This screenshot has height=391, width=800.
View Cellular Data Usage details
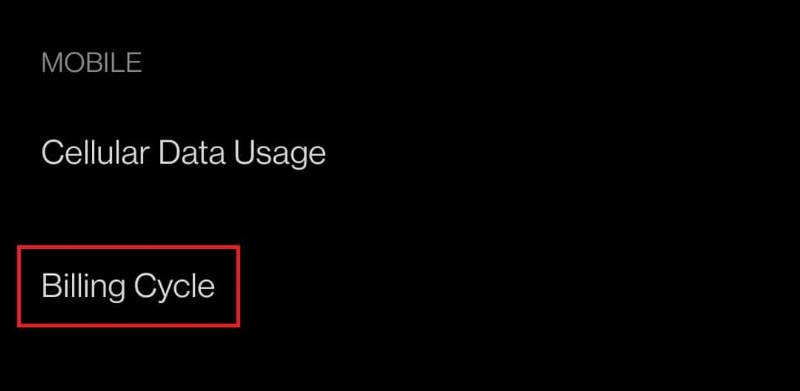pyautogui.click(x=184, y=152)
